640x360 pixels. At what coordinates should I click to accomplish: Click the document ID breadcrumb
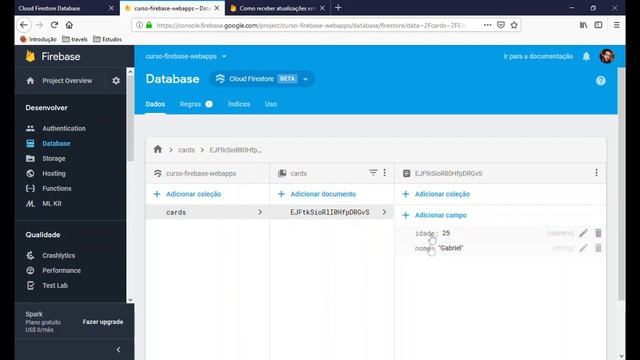(x=235, y=150)
